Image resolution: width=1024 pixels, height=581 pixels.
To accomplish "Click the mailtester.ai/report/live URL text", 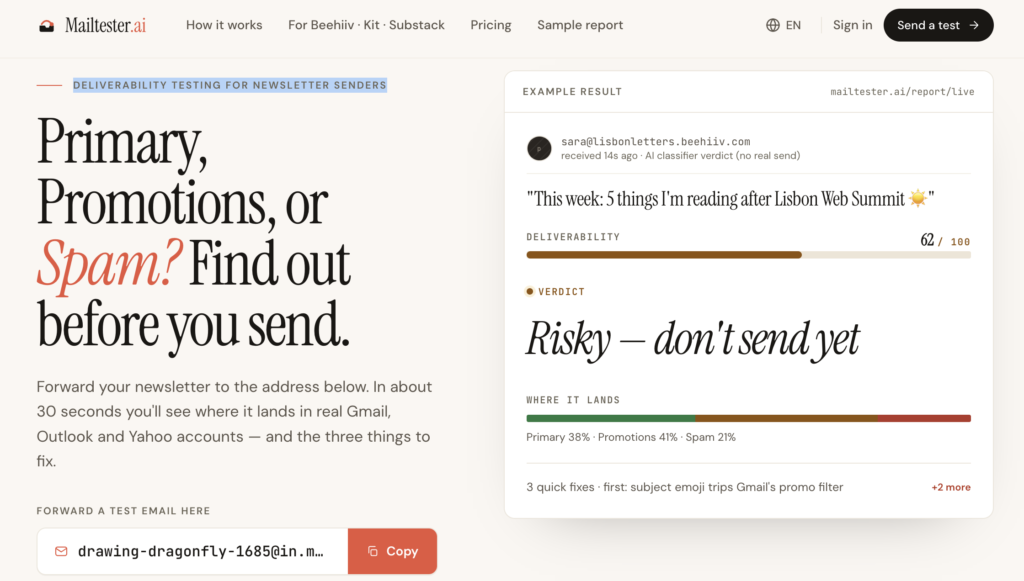I will (x=902, y=92).
